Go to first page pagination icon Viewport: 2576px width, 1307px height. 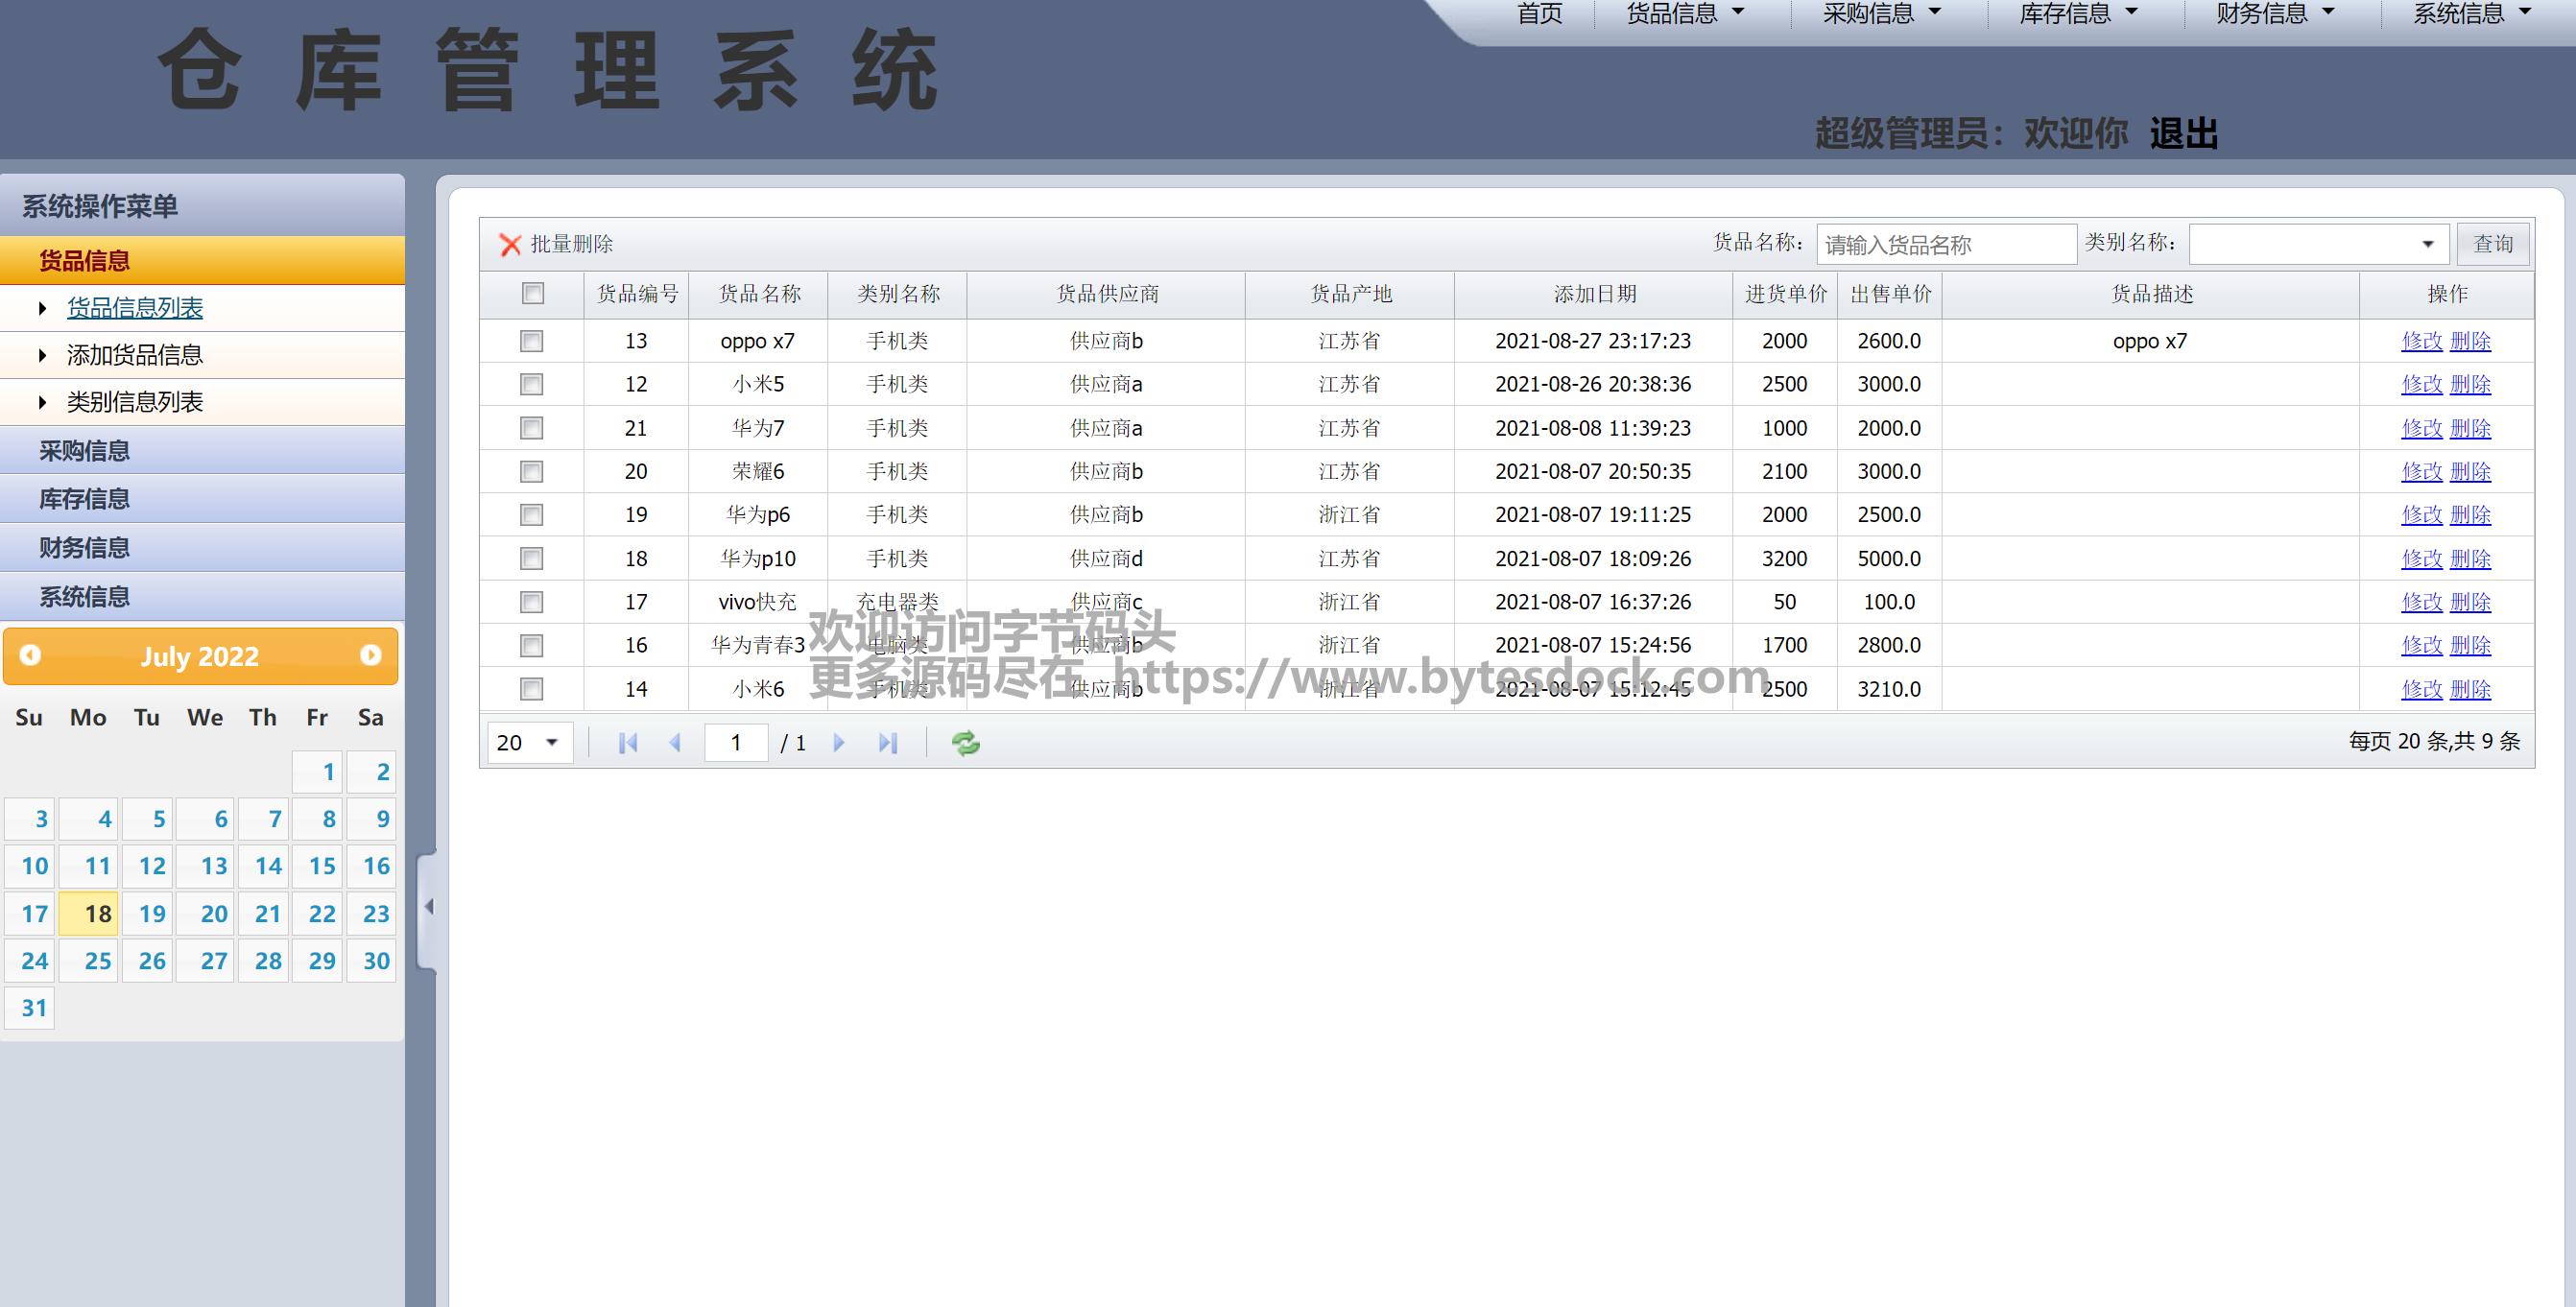coord(628,743)
